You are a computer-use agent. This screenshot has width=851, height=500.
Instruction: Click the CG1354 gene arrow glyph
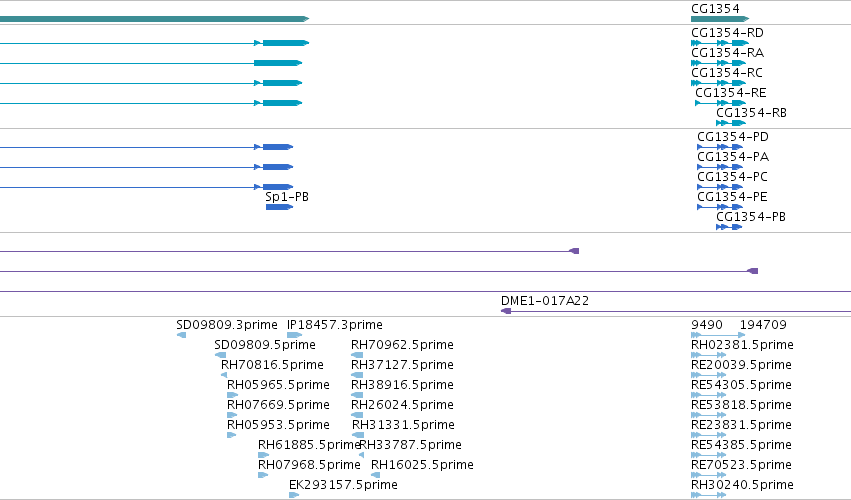tap(720, 19)
